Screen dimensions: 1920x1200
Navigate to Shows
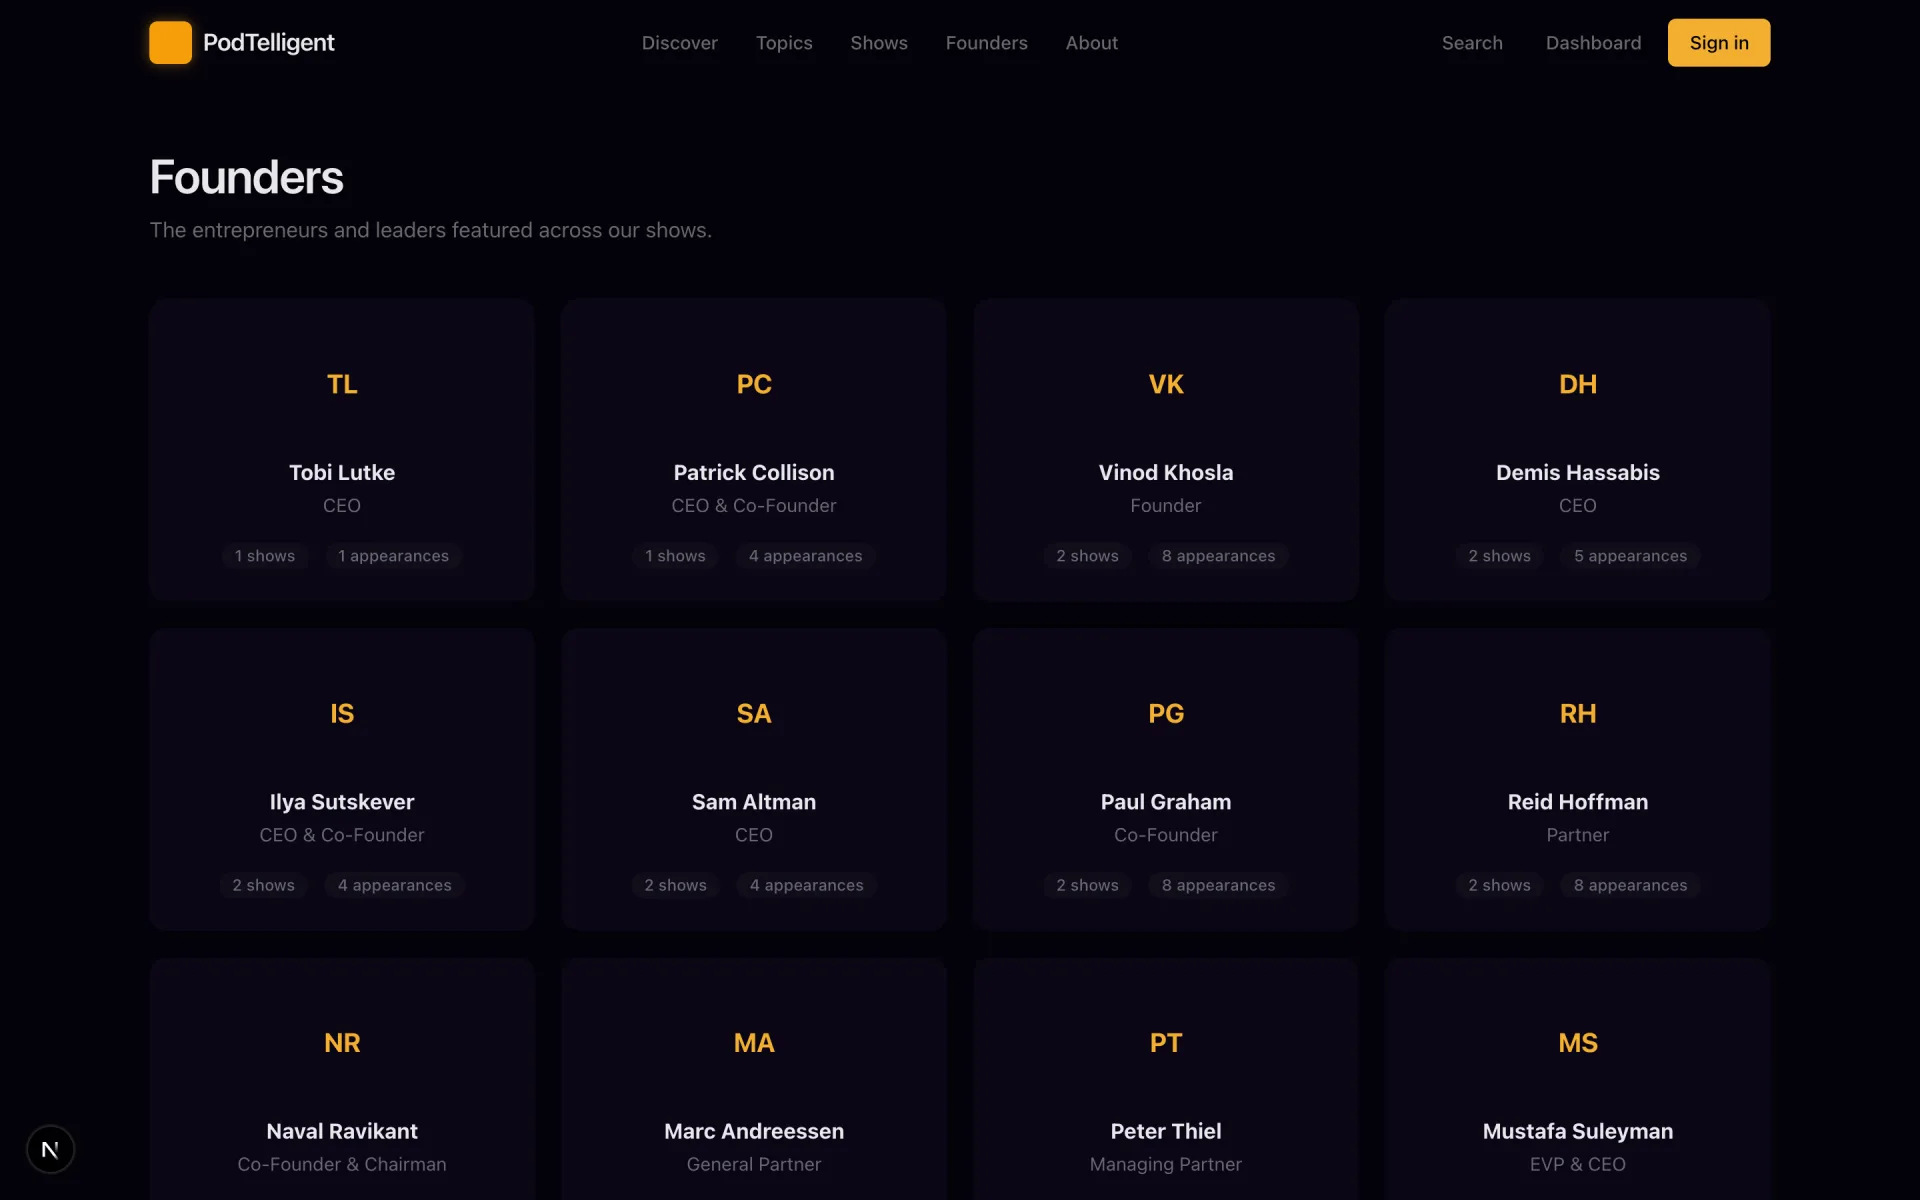[x=879, y=43]
